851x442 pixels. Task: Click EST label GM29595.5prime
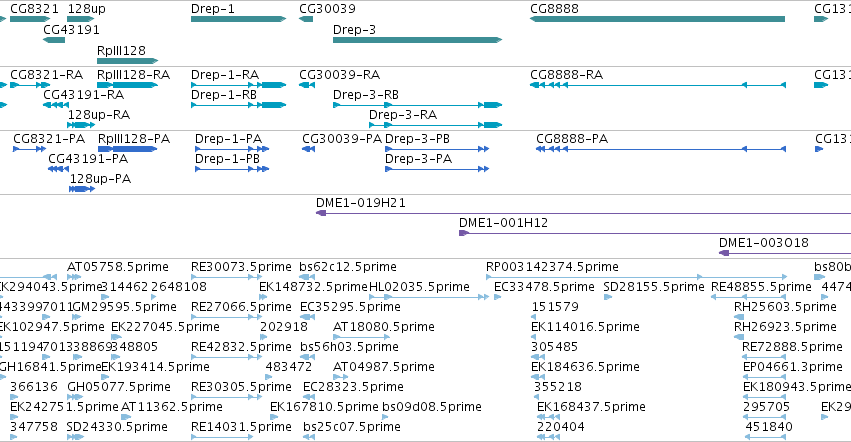coord(124,307)
